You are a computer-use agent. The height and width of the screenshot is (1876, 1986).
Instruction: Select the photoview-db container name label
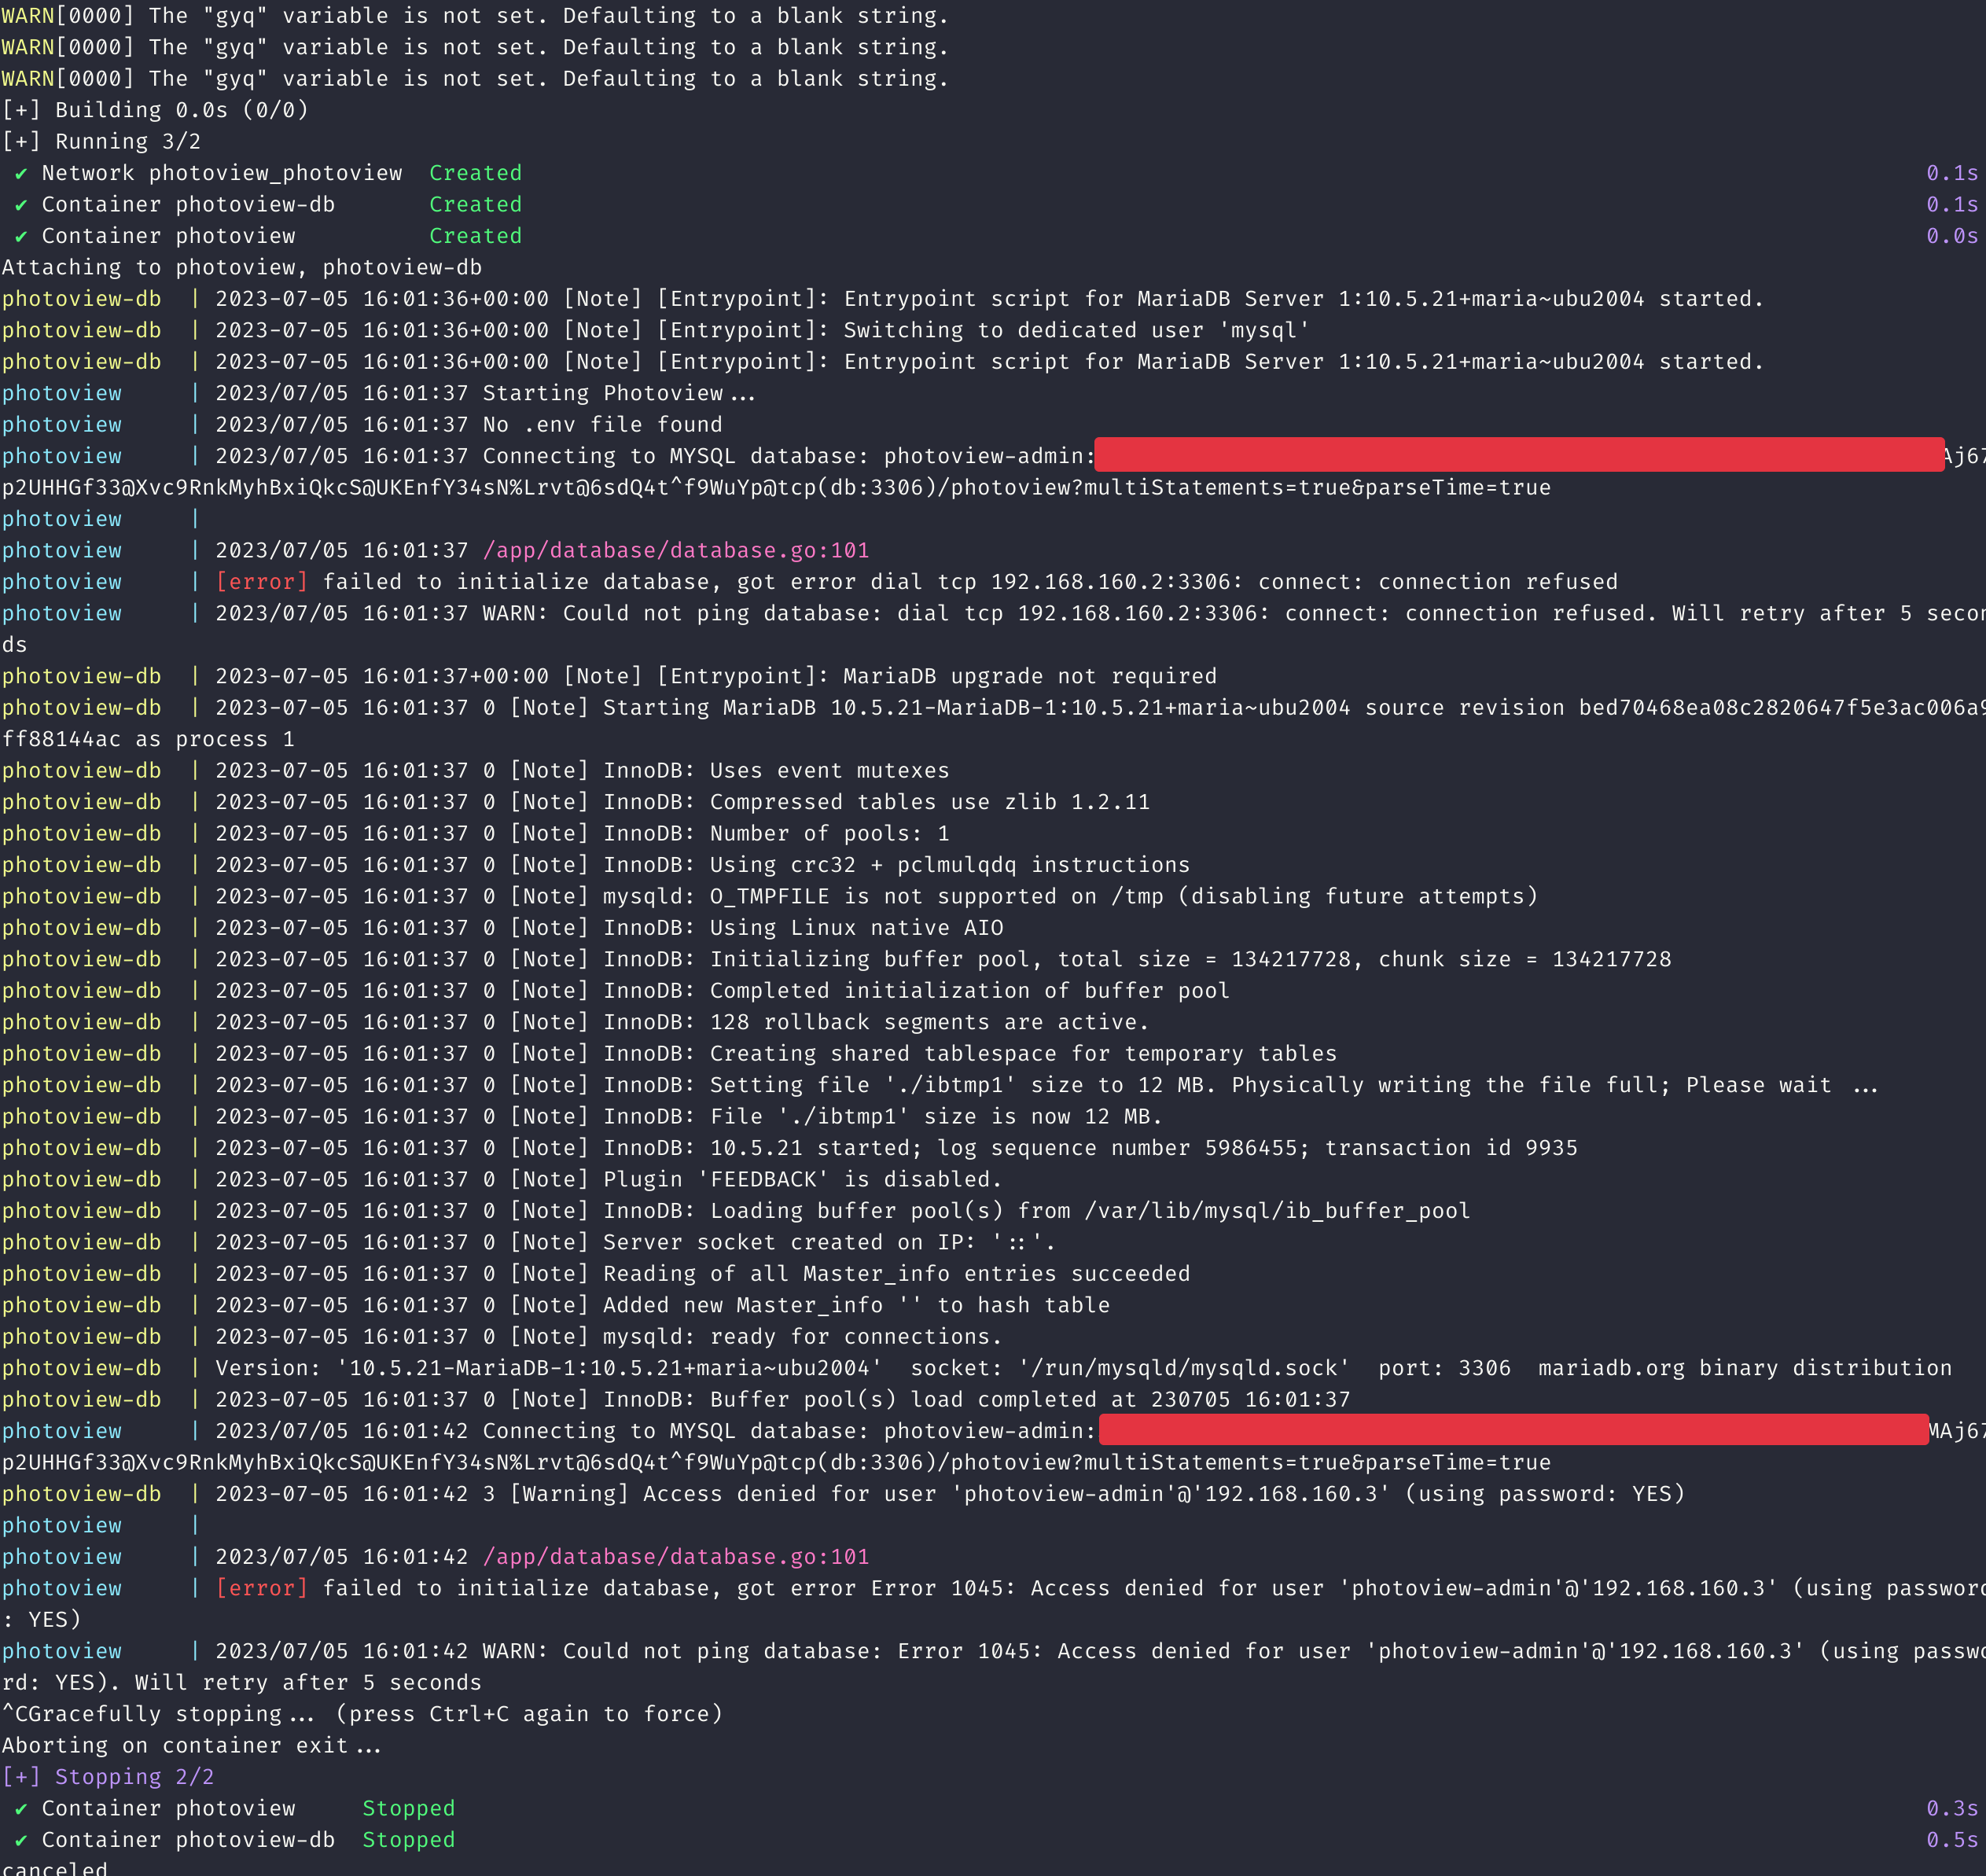[x=82, y=298]
